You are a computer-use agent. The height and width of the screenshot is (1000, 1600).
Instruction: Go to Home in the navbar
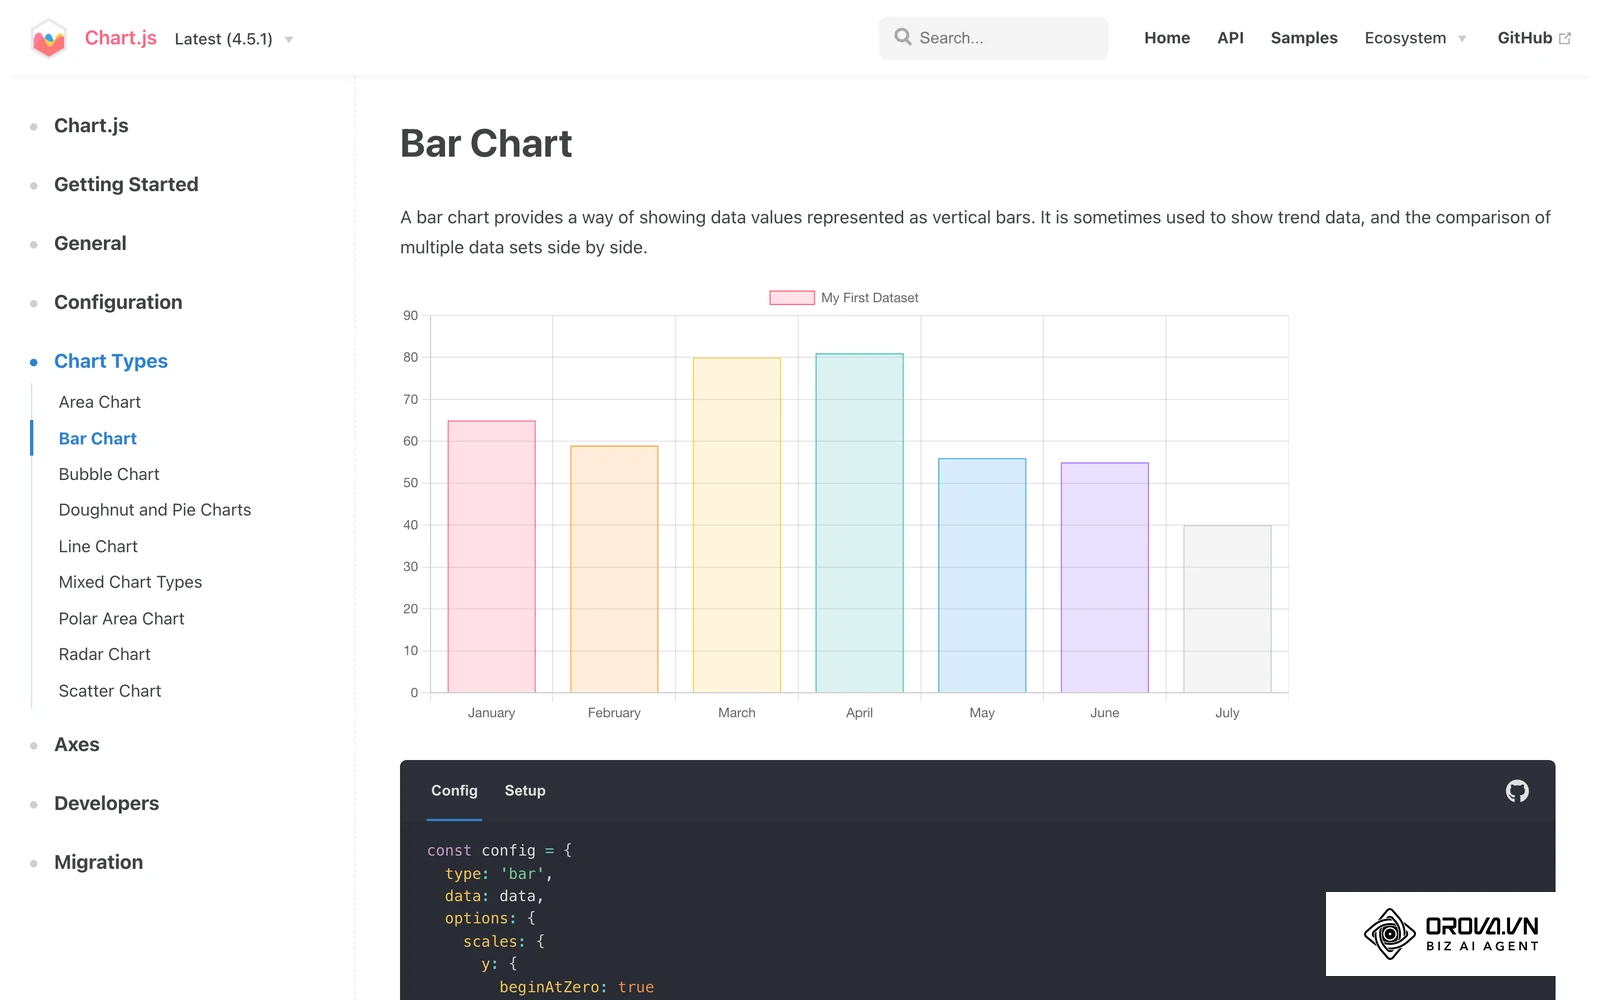coord(1167,38)
